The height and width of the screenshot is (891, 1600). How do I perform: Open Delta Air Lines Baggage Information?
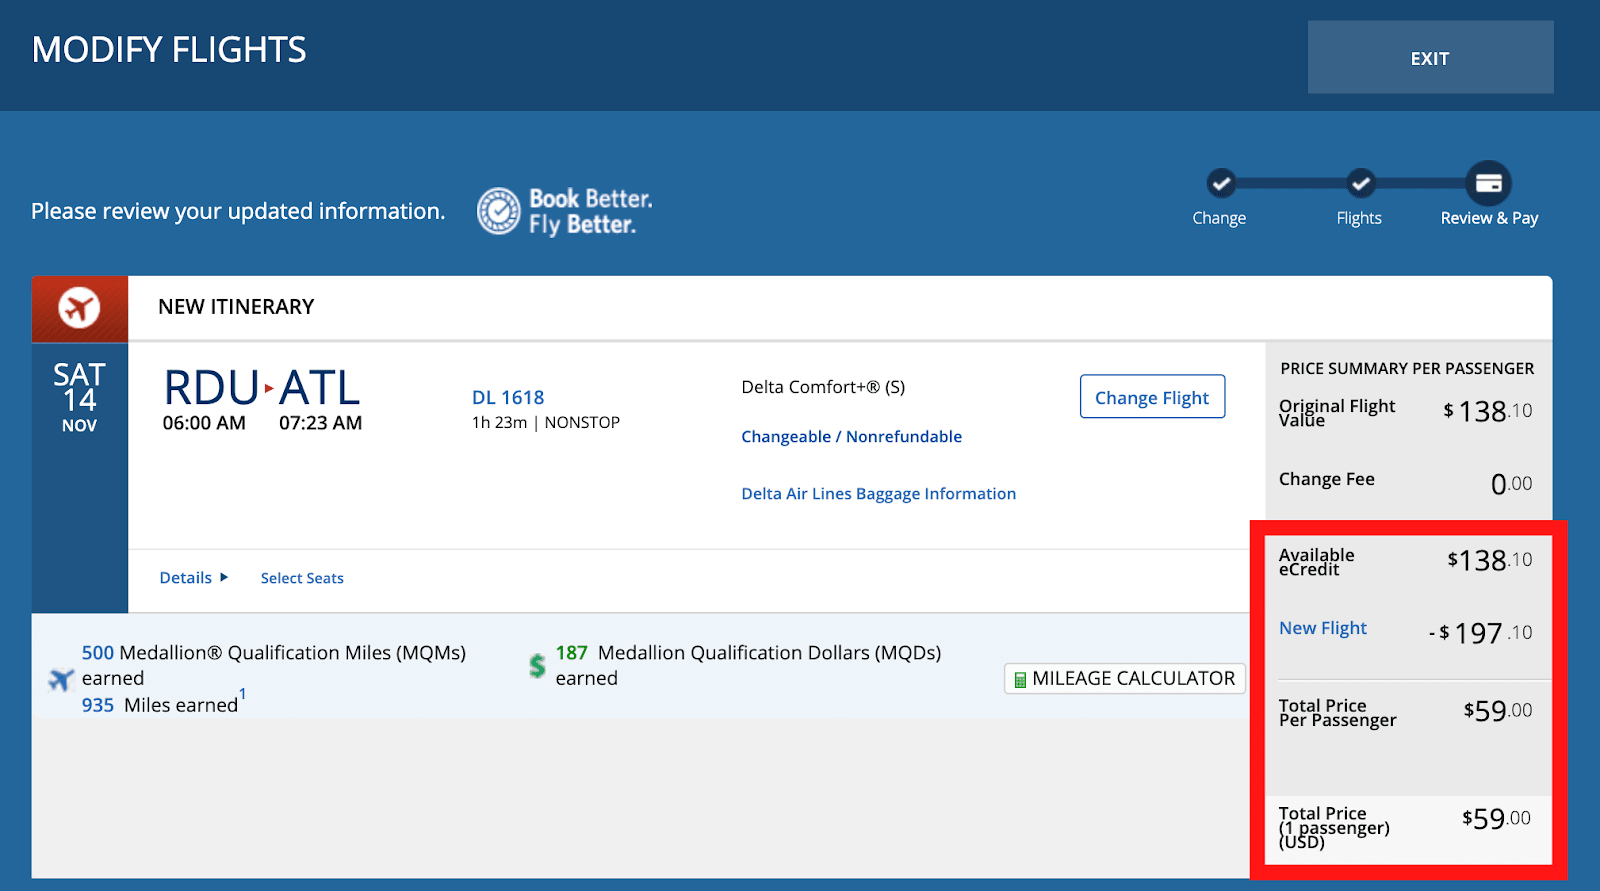coord(878,494)
